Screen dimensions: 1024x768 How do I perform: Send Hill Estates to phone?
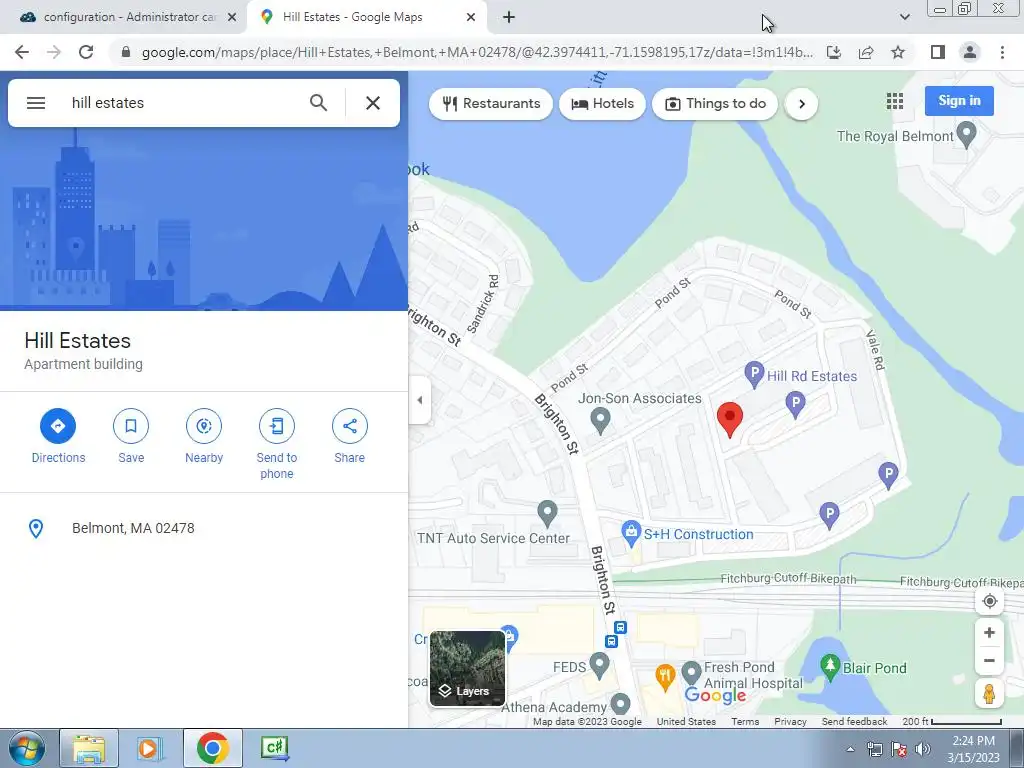tap(276, 444)
